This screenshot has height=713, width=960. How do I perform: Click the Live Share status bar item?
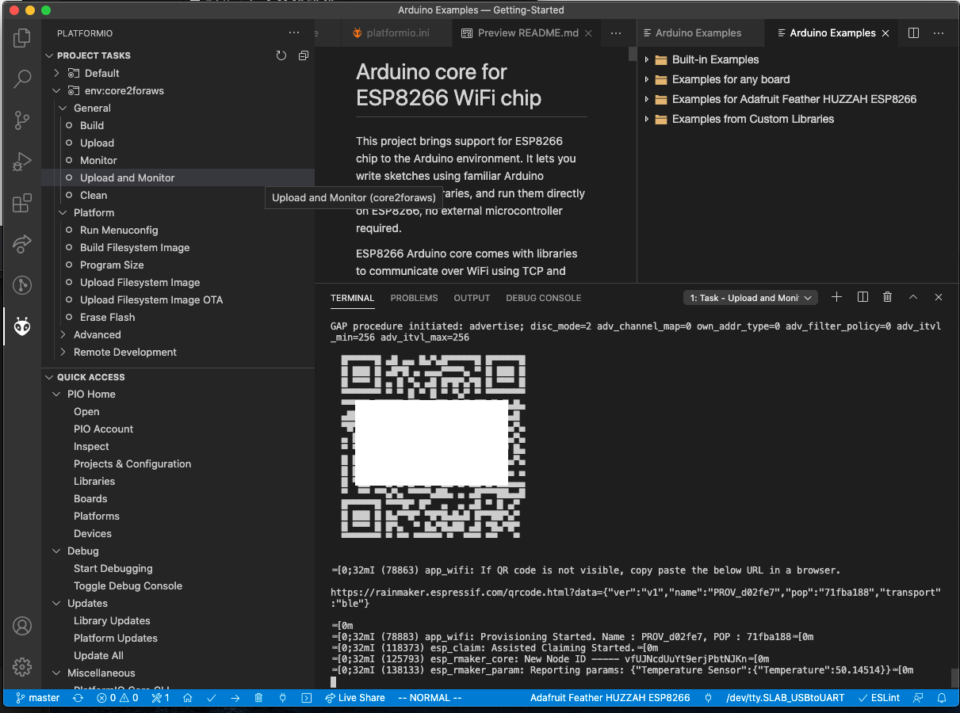point(355,698)
